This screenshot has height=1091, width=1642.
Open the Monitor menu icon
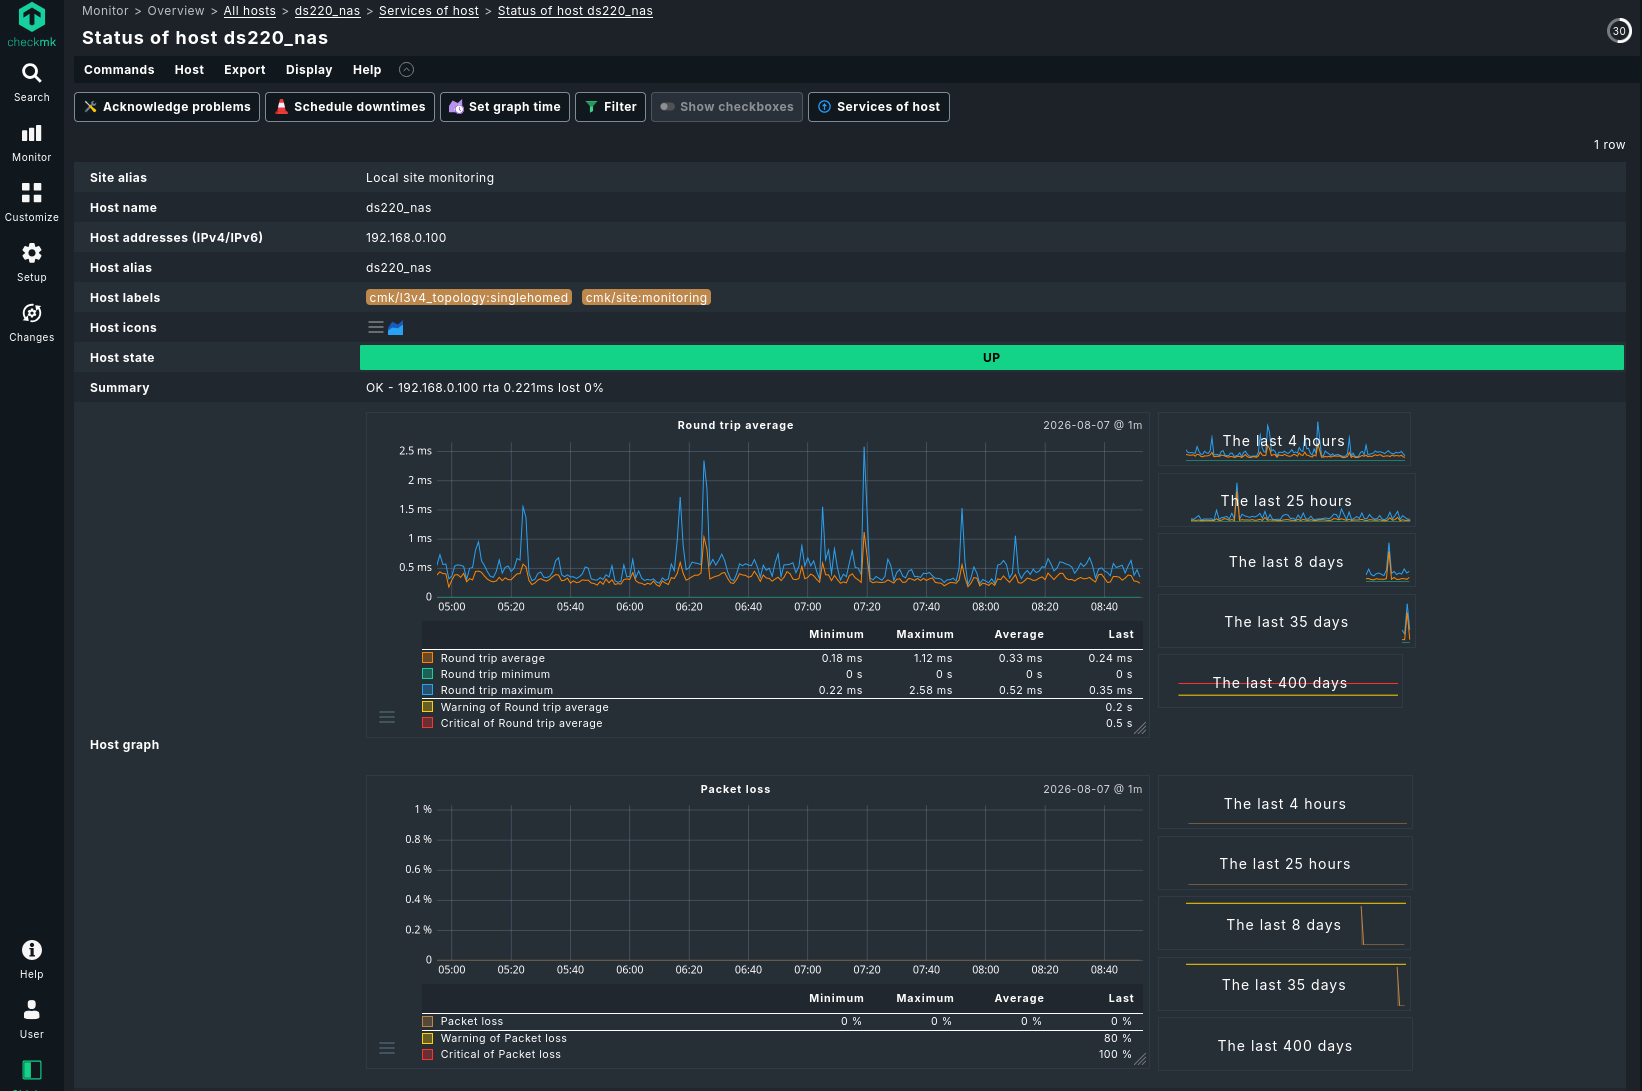point(32,133)
